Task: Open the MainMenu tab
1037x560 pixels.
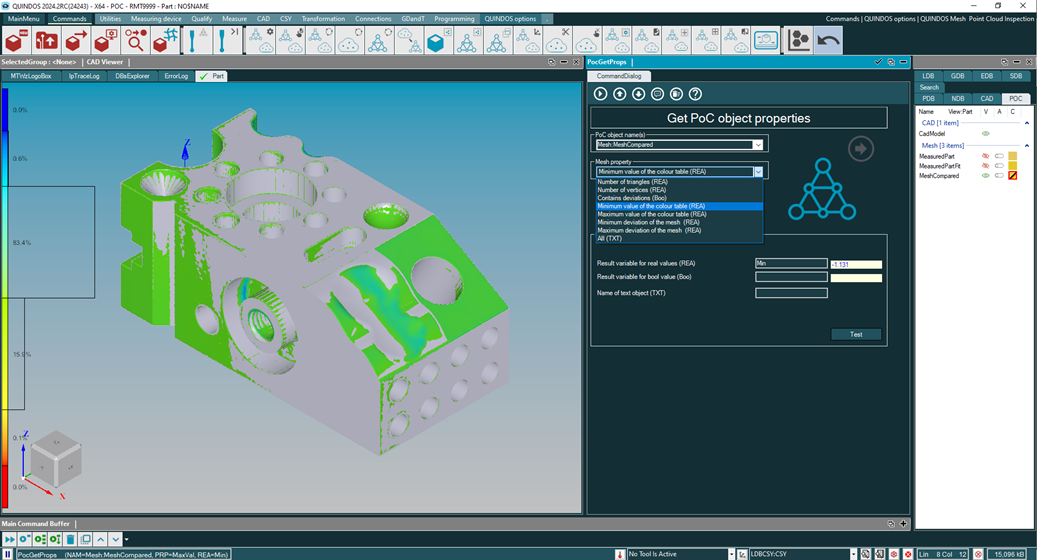Action: (x=23, y=19)
